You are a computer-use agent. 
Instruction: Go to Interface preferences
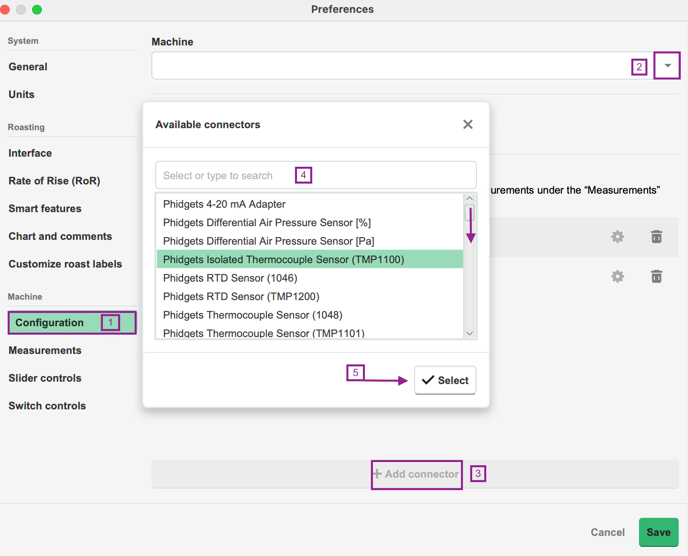(30, 153)
